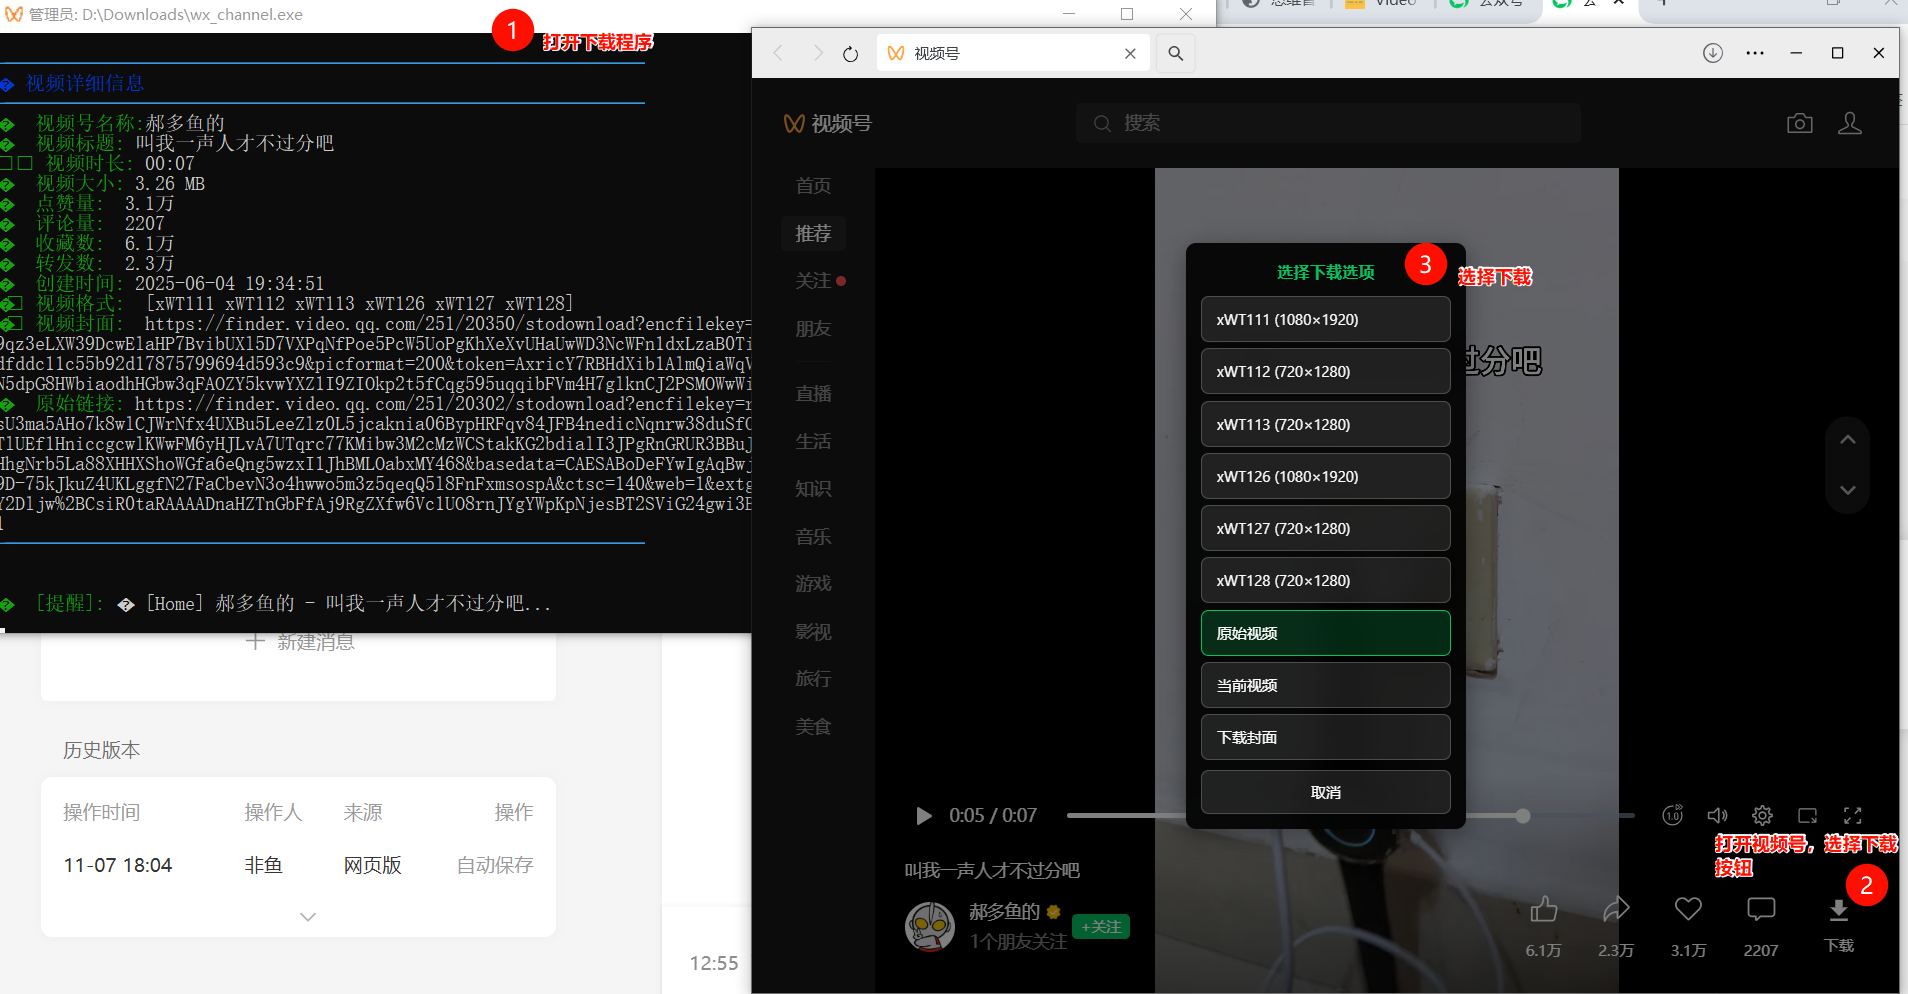Choose 原始视频 download option
Viewport: 1908px width, 994px height.
pos(1325,633)
